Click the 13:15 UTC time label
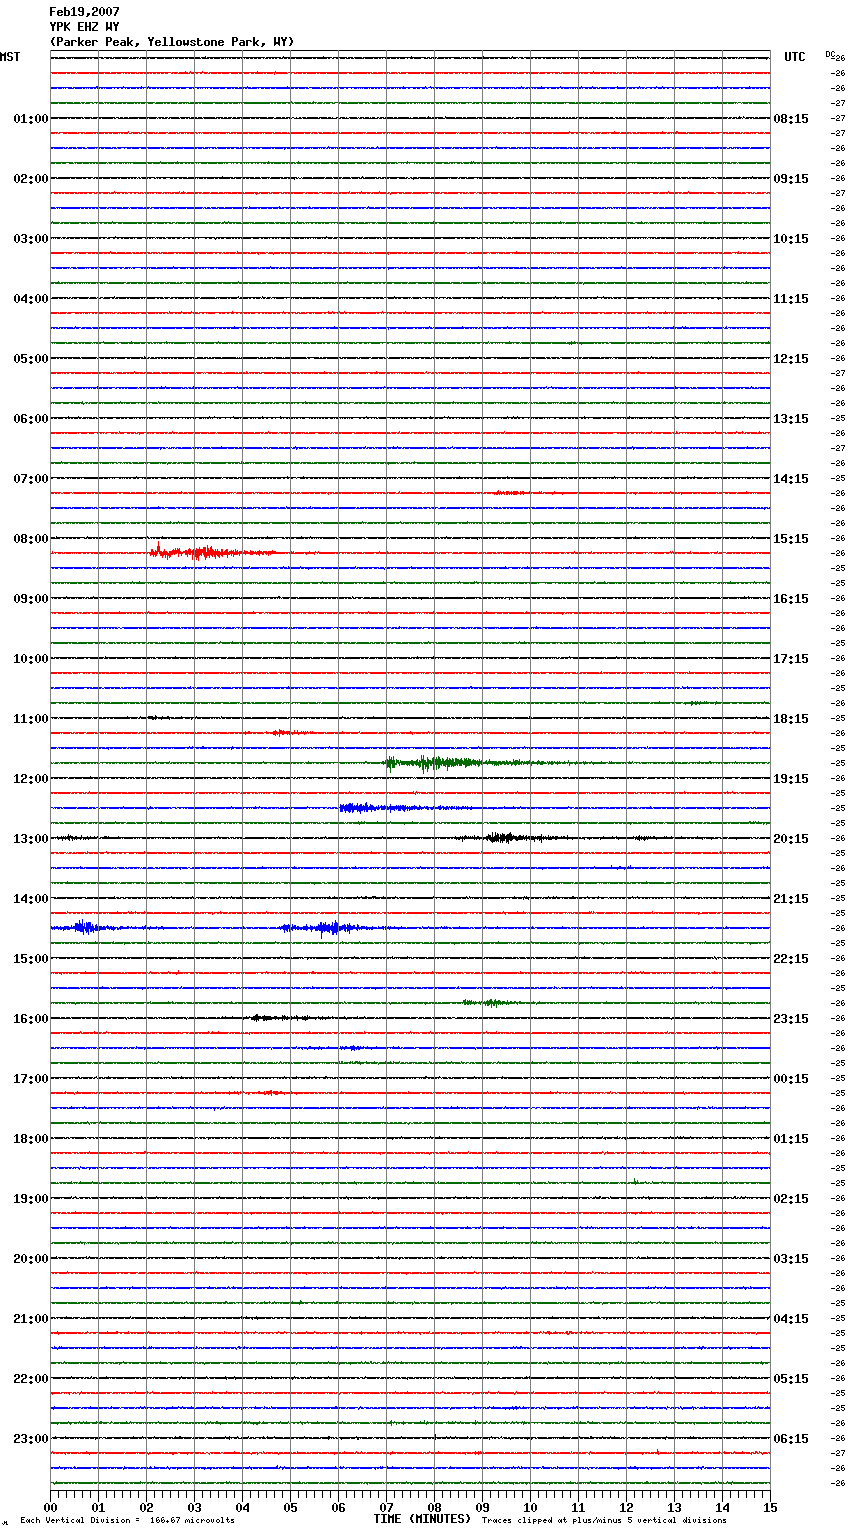850x1534 pixels. coord(791,419)
